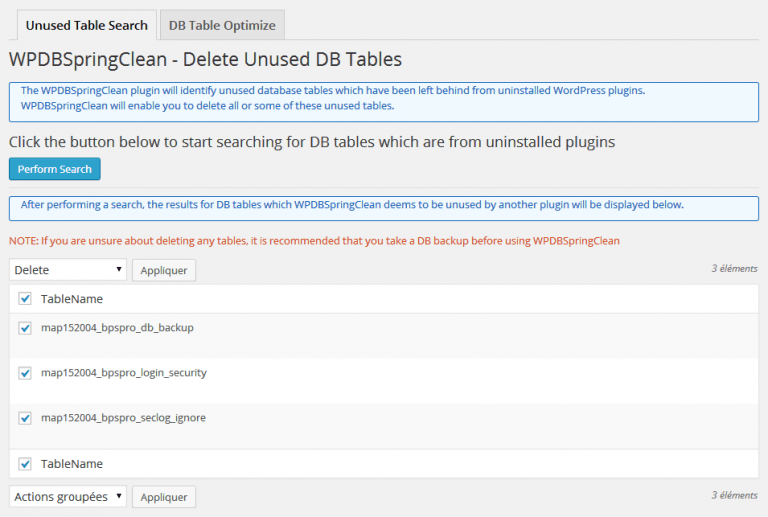The height and width of the screenshot is (517, 768).
Task: Switch to the DB Table Optimize tab
Action: (222, 25)
